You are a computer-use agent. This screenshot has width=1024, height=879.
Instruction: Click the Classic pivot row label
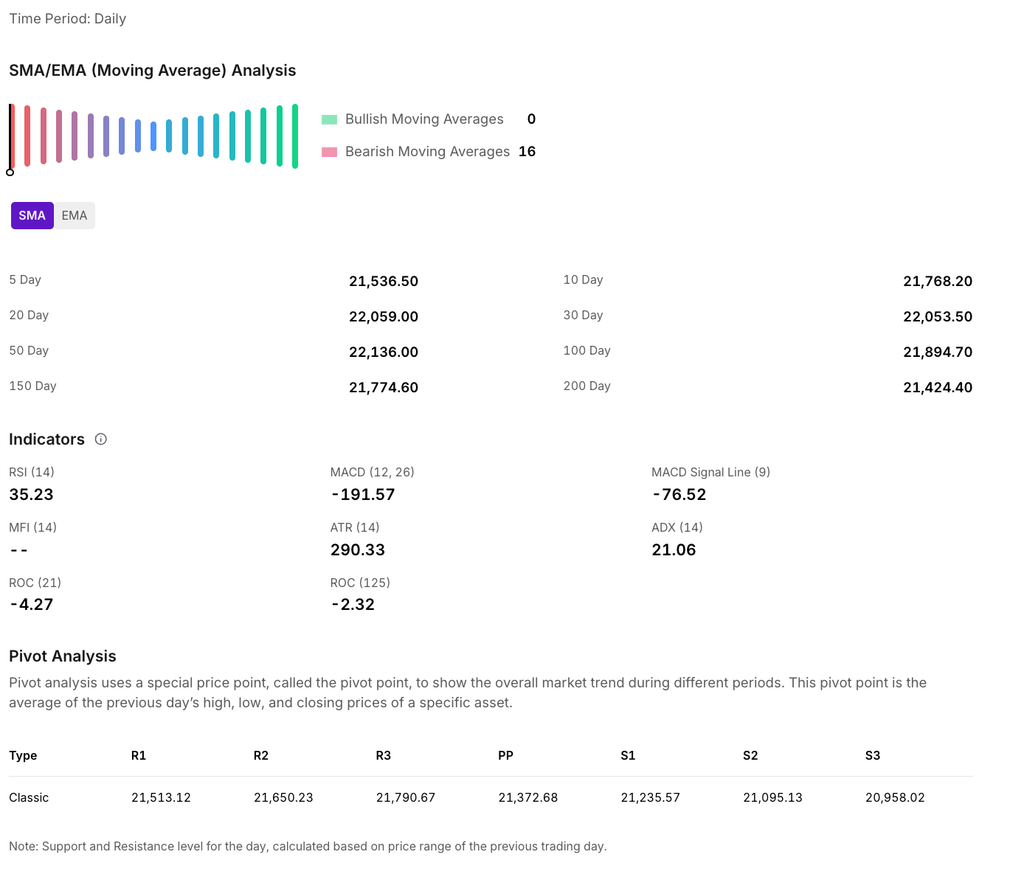[x=29, y=798]
